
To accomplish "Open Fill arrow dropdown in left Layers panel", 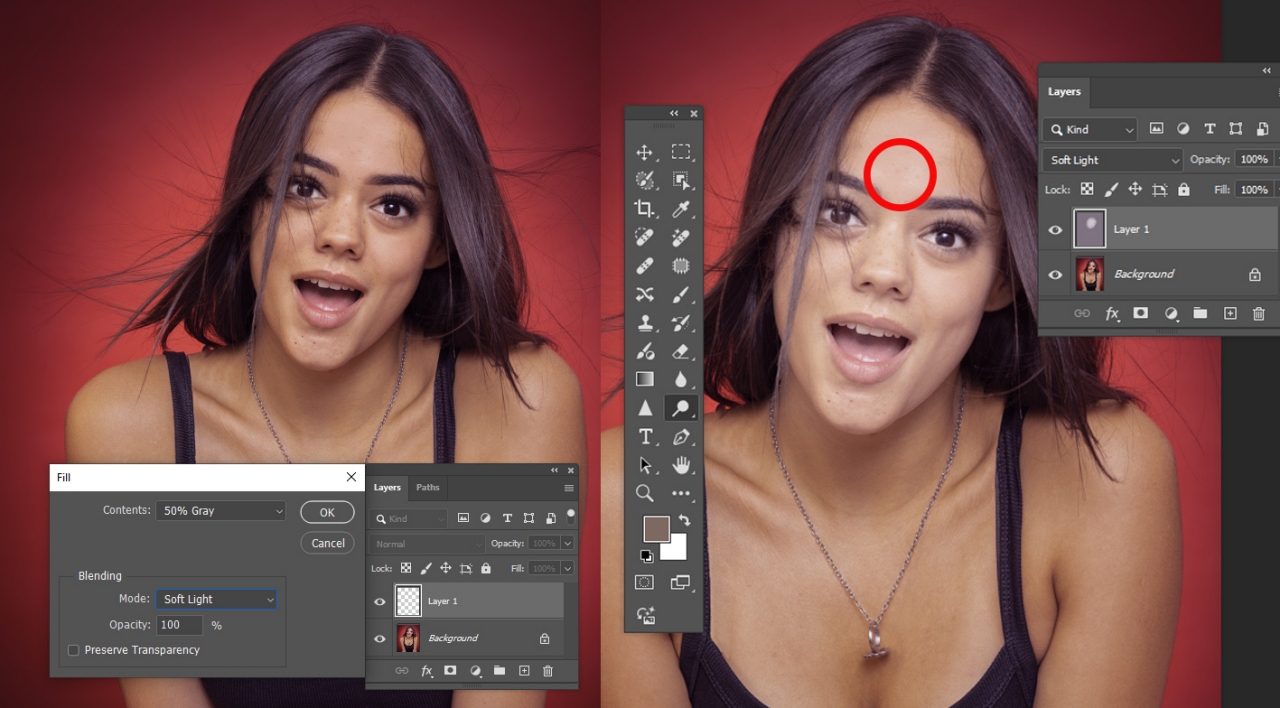I will click(567, 569).
